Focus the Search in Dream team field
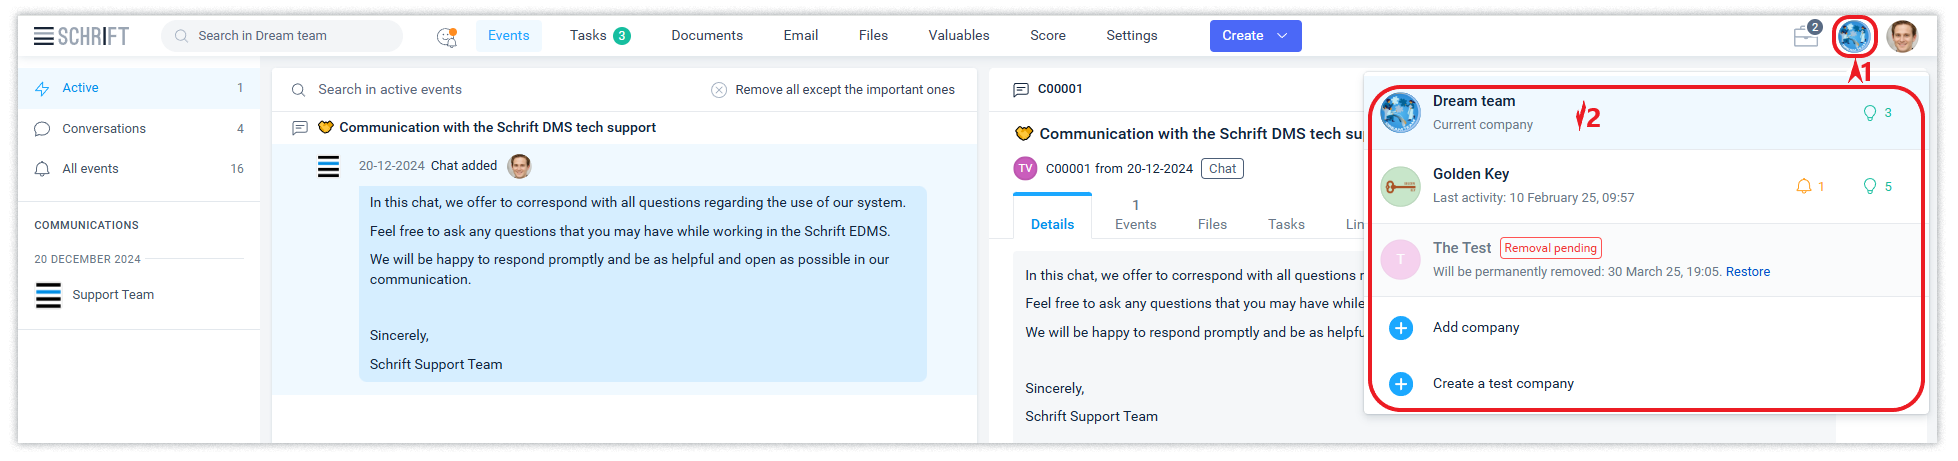This screenshot has width=1958, height=461. (290, 36)
